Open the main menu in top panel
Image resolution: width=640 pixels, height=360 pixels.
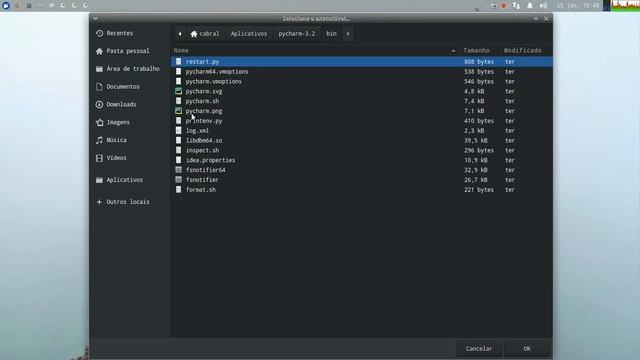pos(6,5)
